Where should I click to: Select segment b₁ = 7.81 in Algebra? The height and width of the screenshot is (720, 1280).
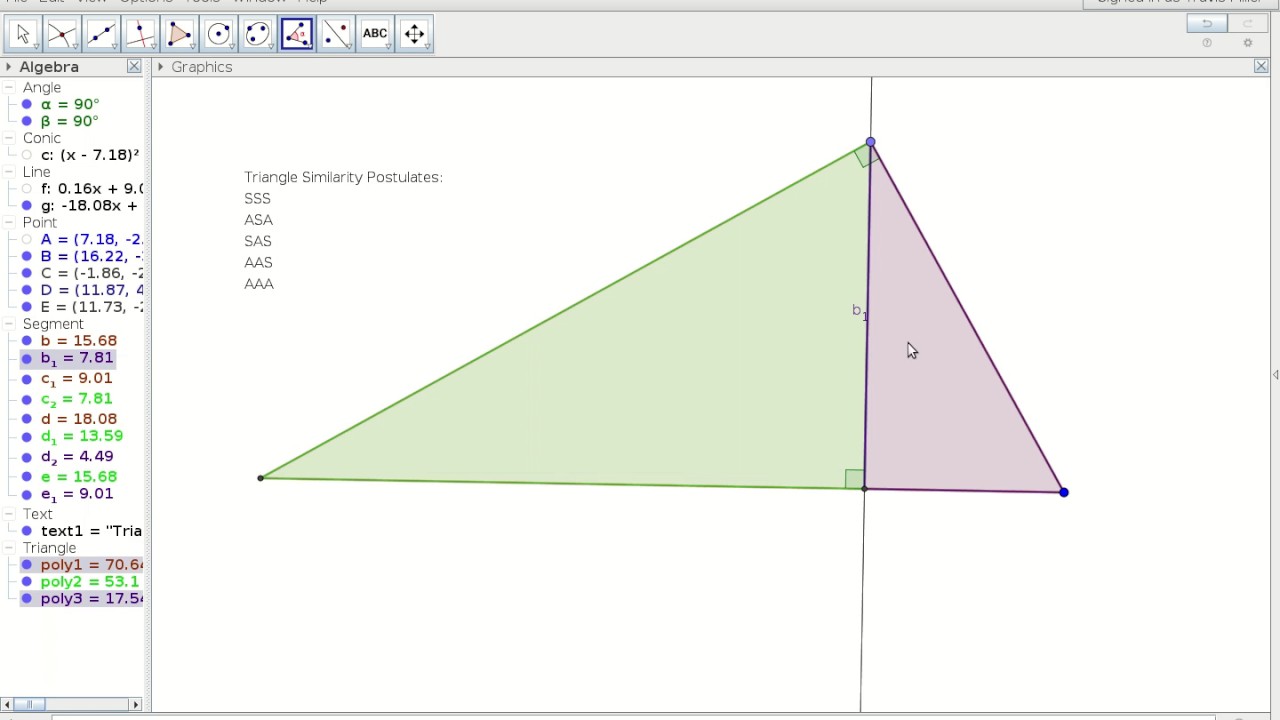[x=76, y=358]
